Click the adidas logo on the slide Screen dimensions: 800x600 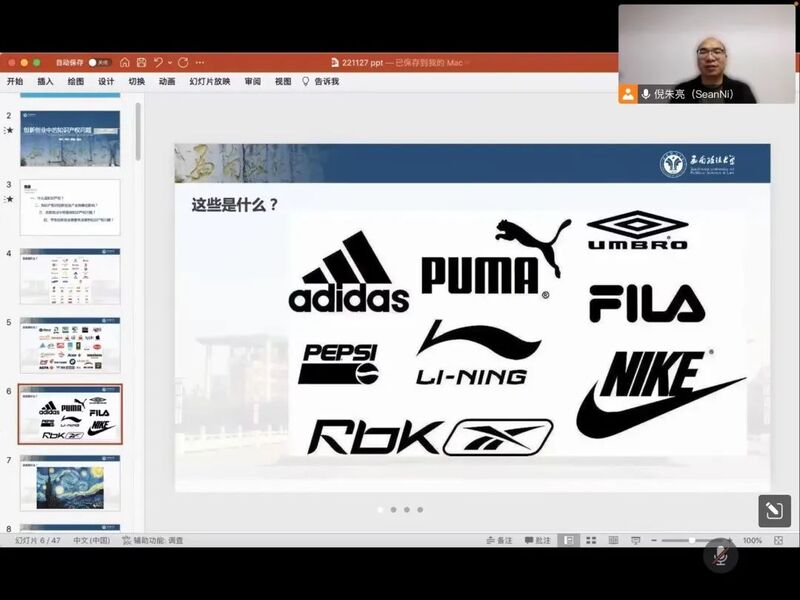click(349, 272)
